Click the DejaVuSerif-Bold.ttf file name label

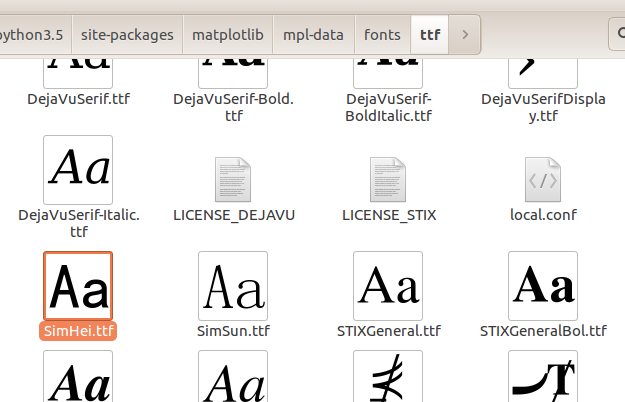(x=234, y=107)
